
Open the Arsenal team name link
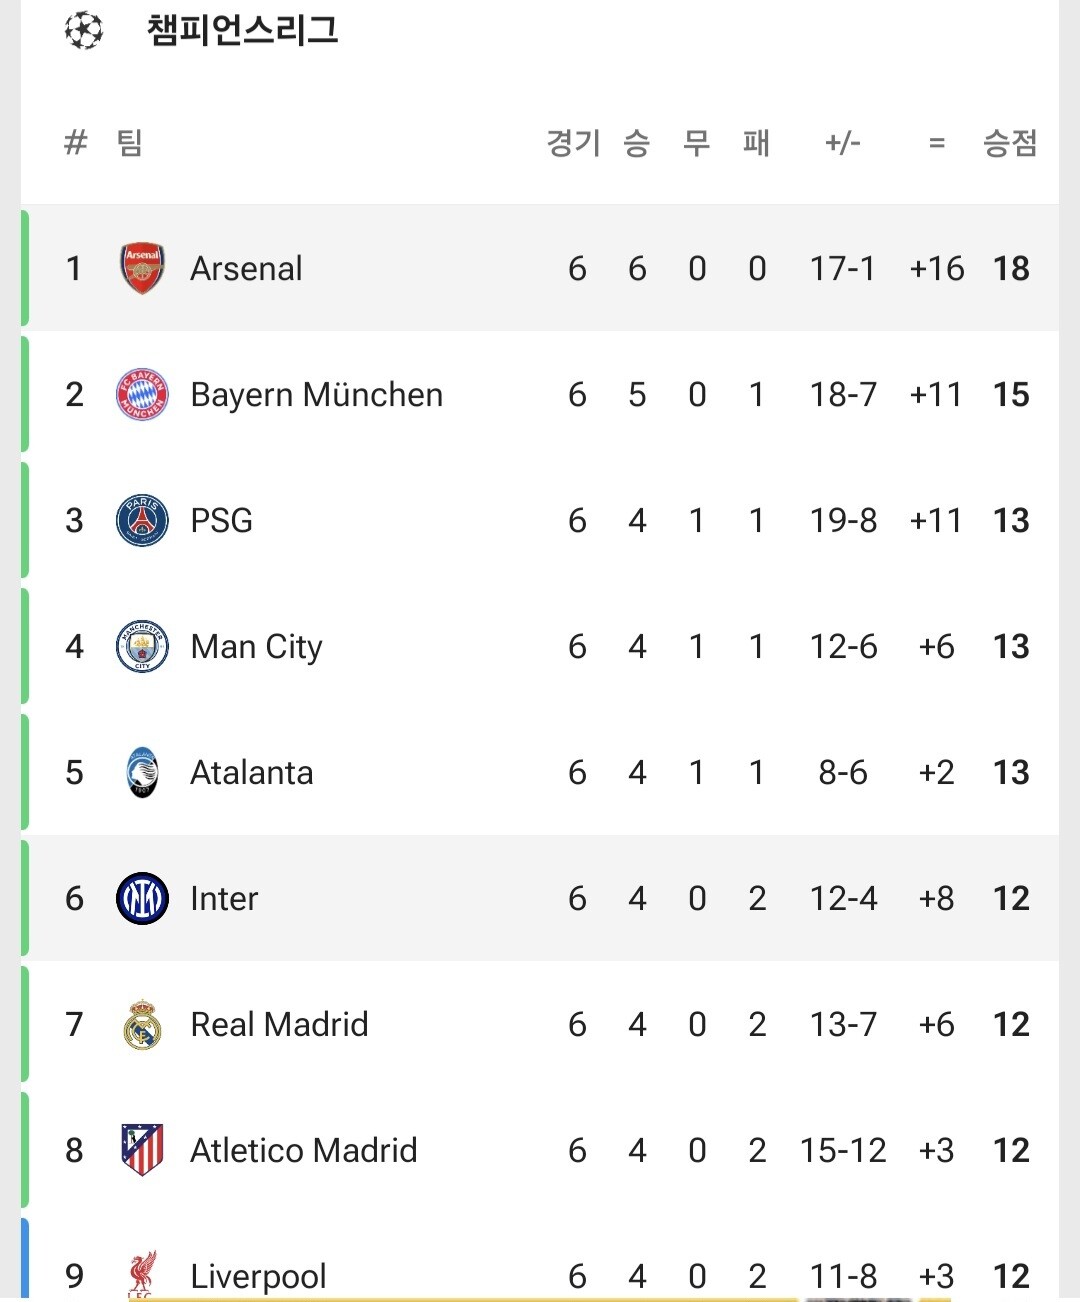click(246, 268)
